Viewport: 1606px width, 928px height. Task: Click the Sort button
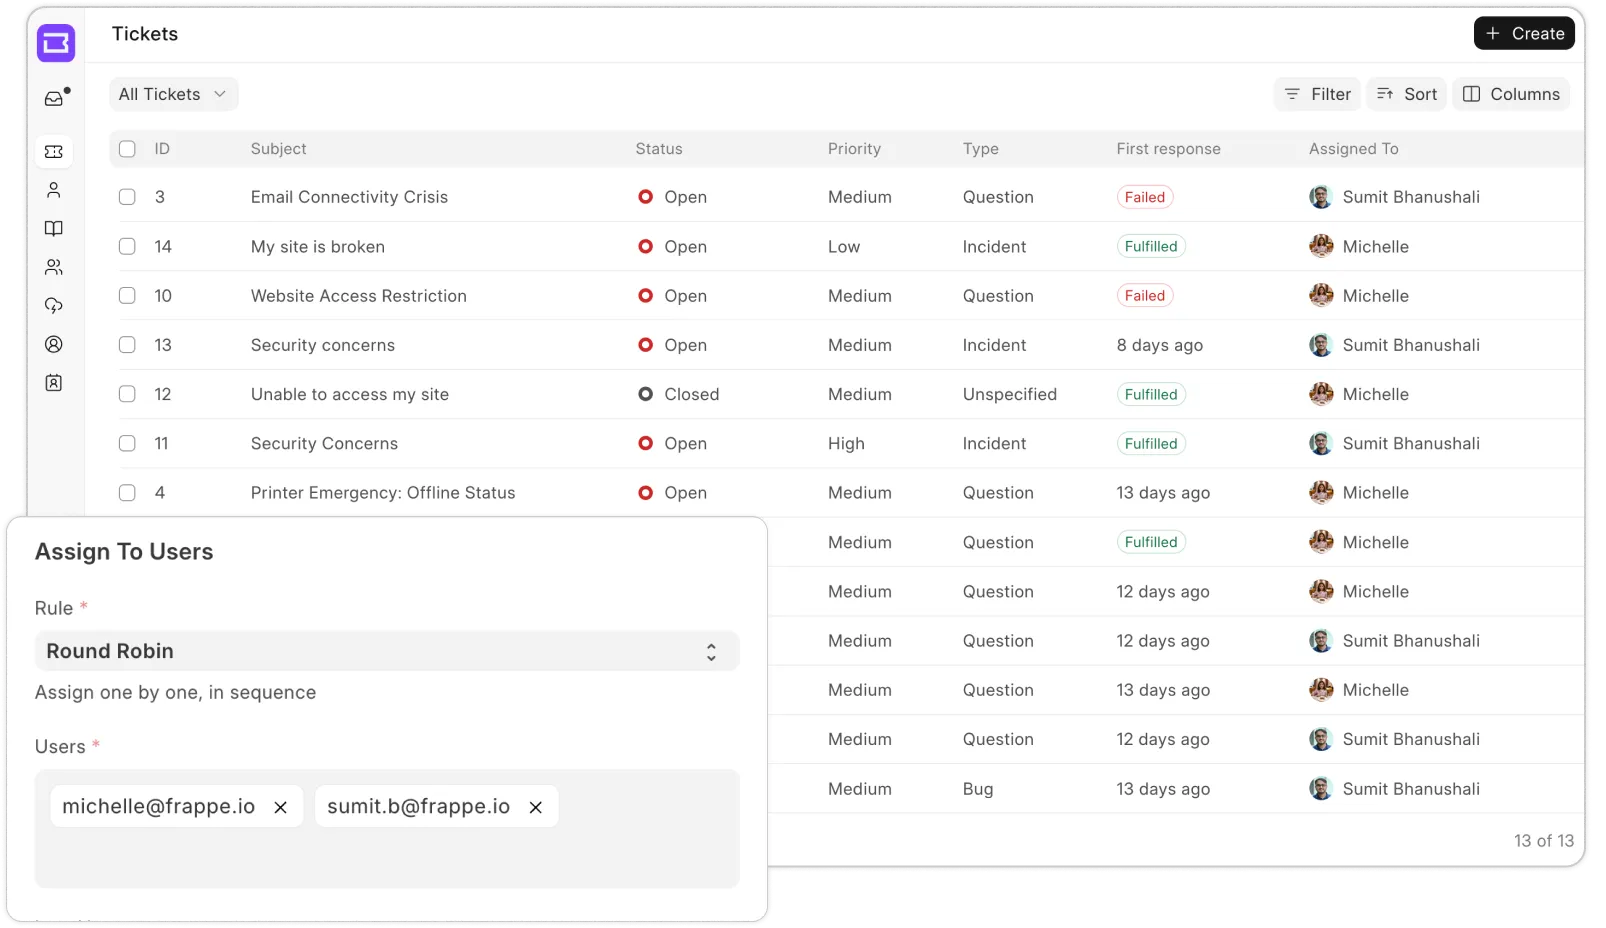pos(1406,94)
